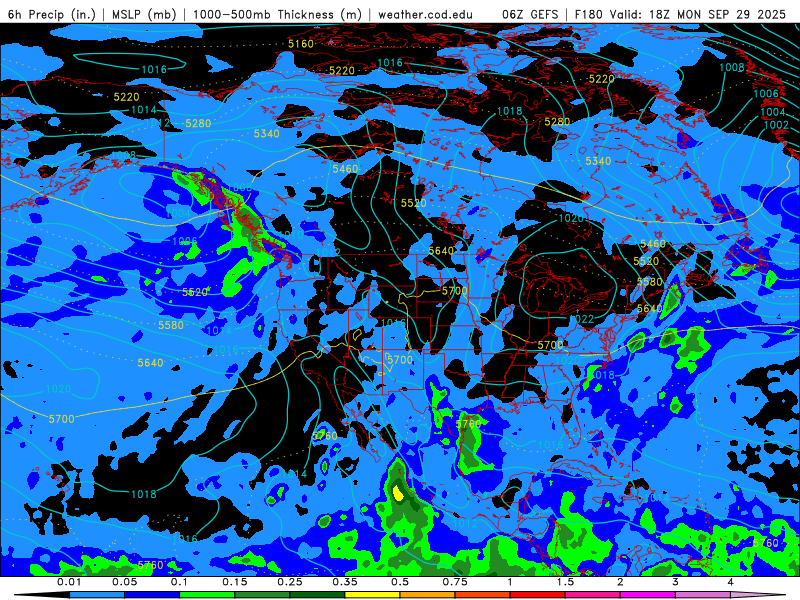Click the 'weather.cod.edu' source text
This screenshot has height=600, width=800.
coord(425,15)
